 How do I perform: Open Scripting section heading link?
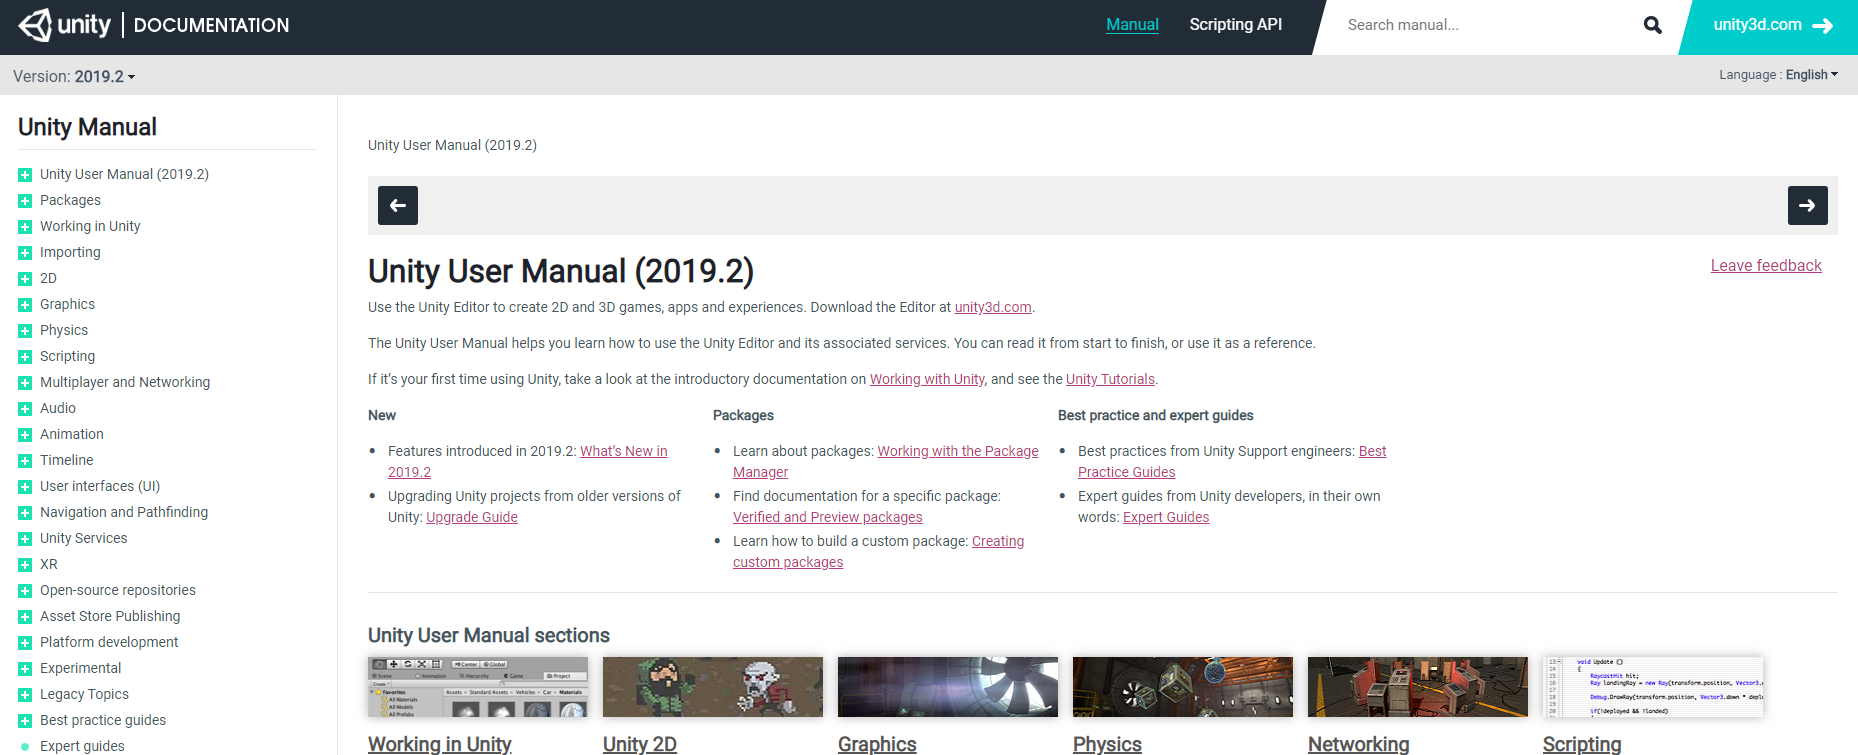(x=1582, y=744)
